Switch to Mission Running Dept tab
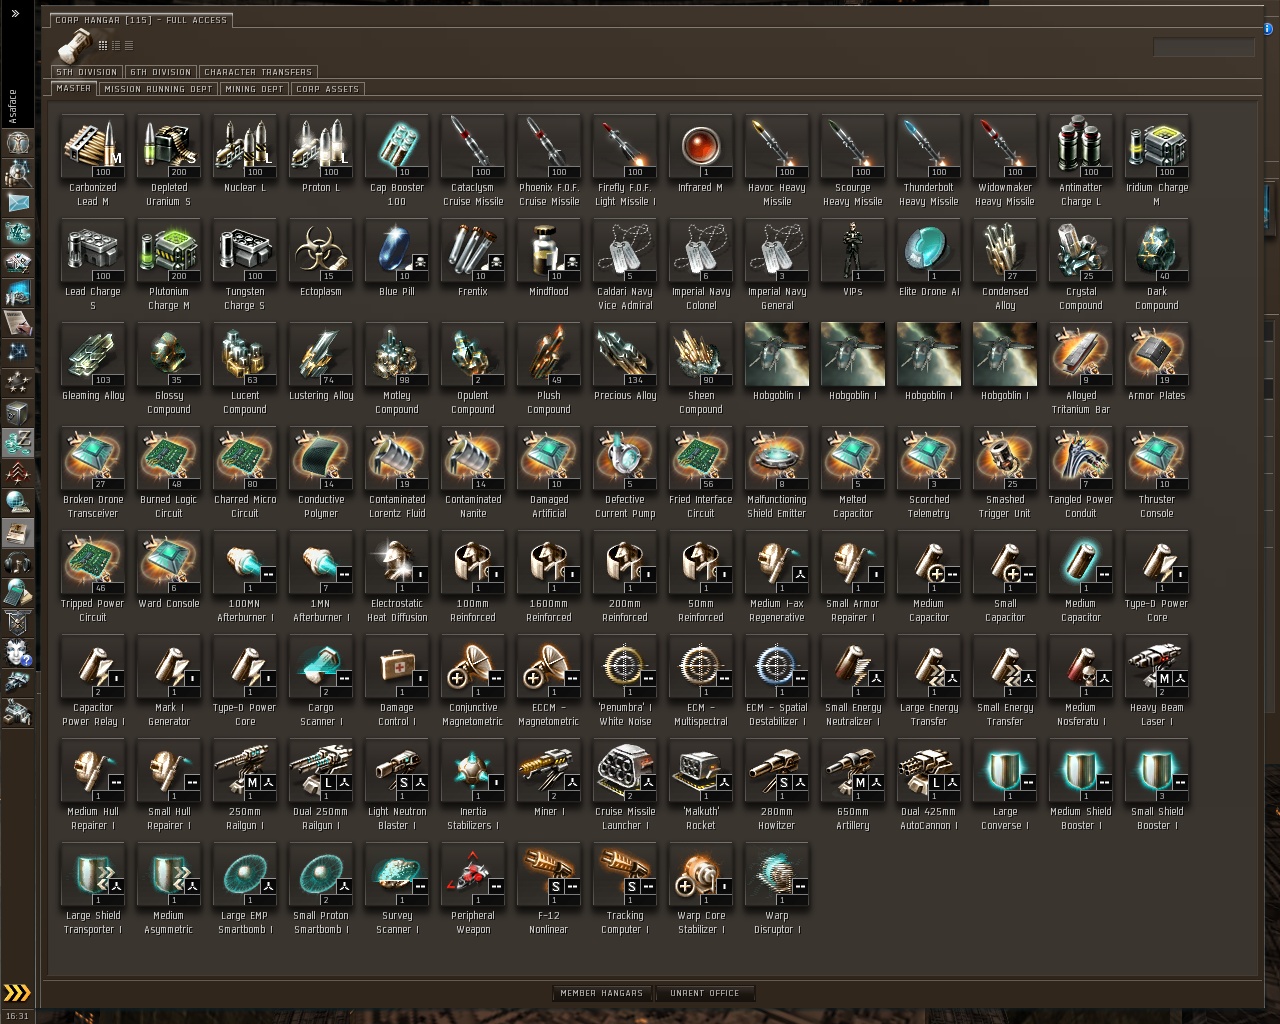1280x1024 pixels. [158, 89]
